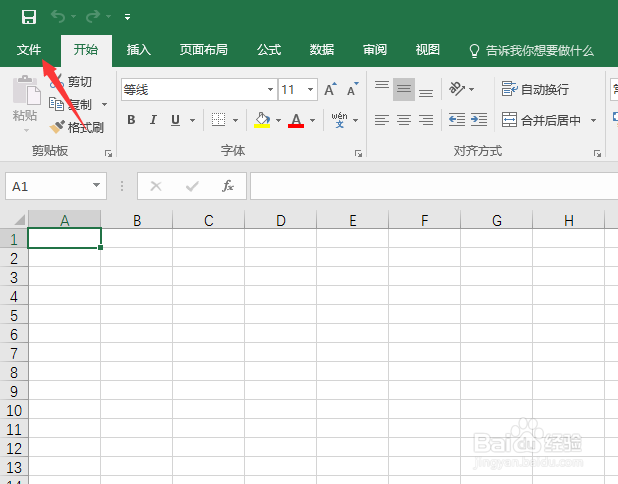Click the fx insert function icon

pyautogui.click(x=228, y=186)
